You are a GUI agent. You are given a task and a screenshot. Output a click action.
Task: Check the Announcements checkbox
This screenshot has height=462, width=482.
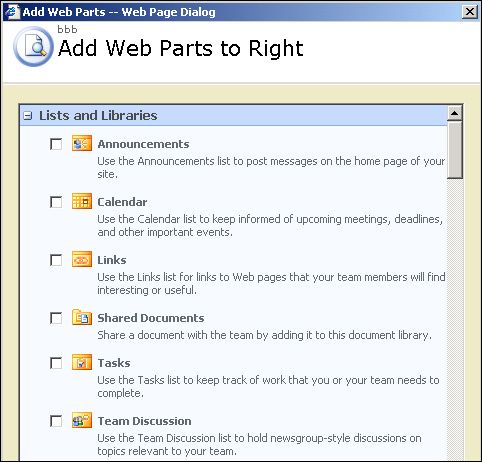(56, 144)
